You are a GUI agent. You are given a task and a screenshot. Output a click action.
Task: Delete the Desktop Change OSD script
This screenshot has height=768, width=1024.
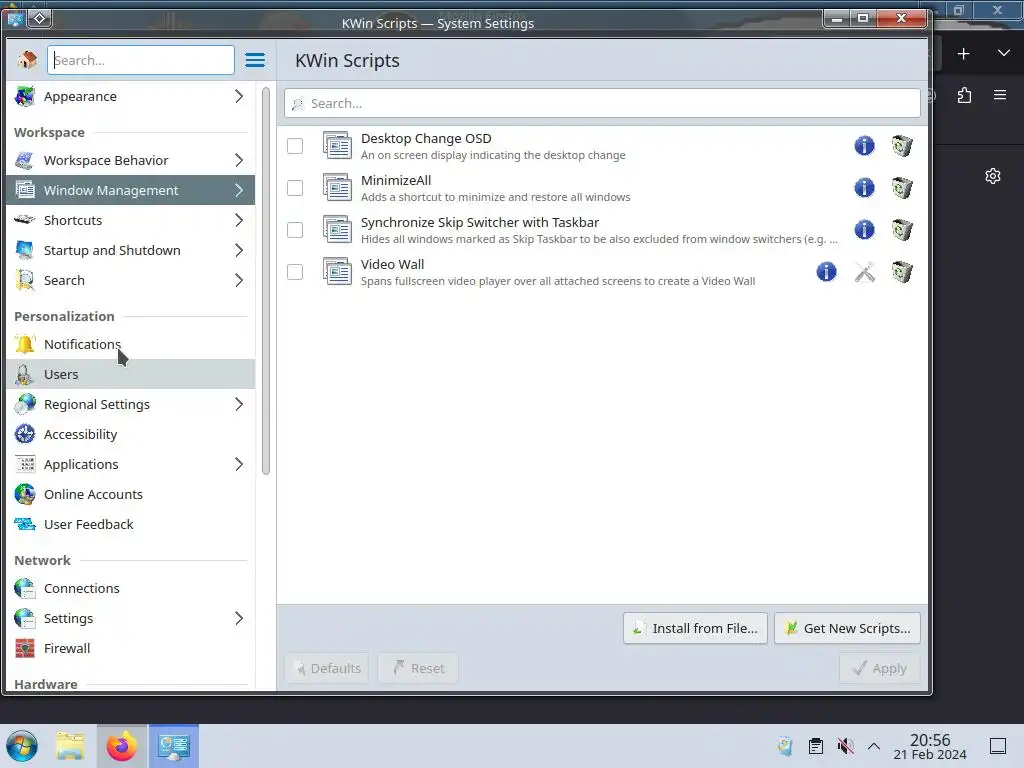click(x=902, y=146)
